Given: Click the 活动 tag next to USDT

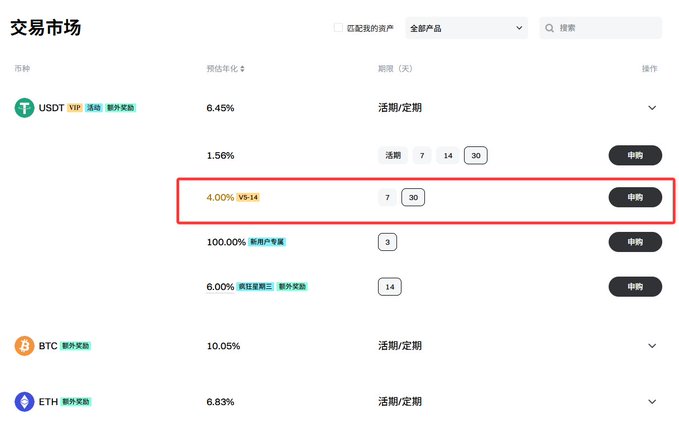Looking at the screenshot, I should tap(94, 108).
